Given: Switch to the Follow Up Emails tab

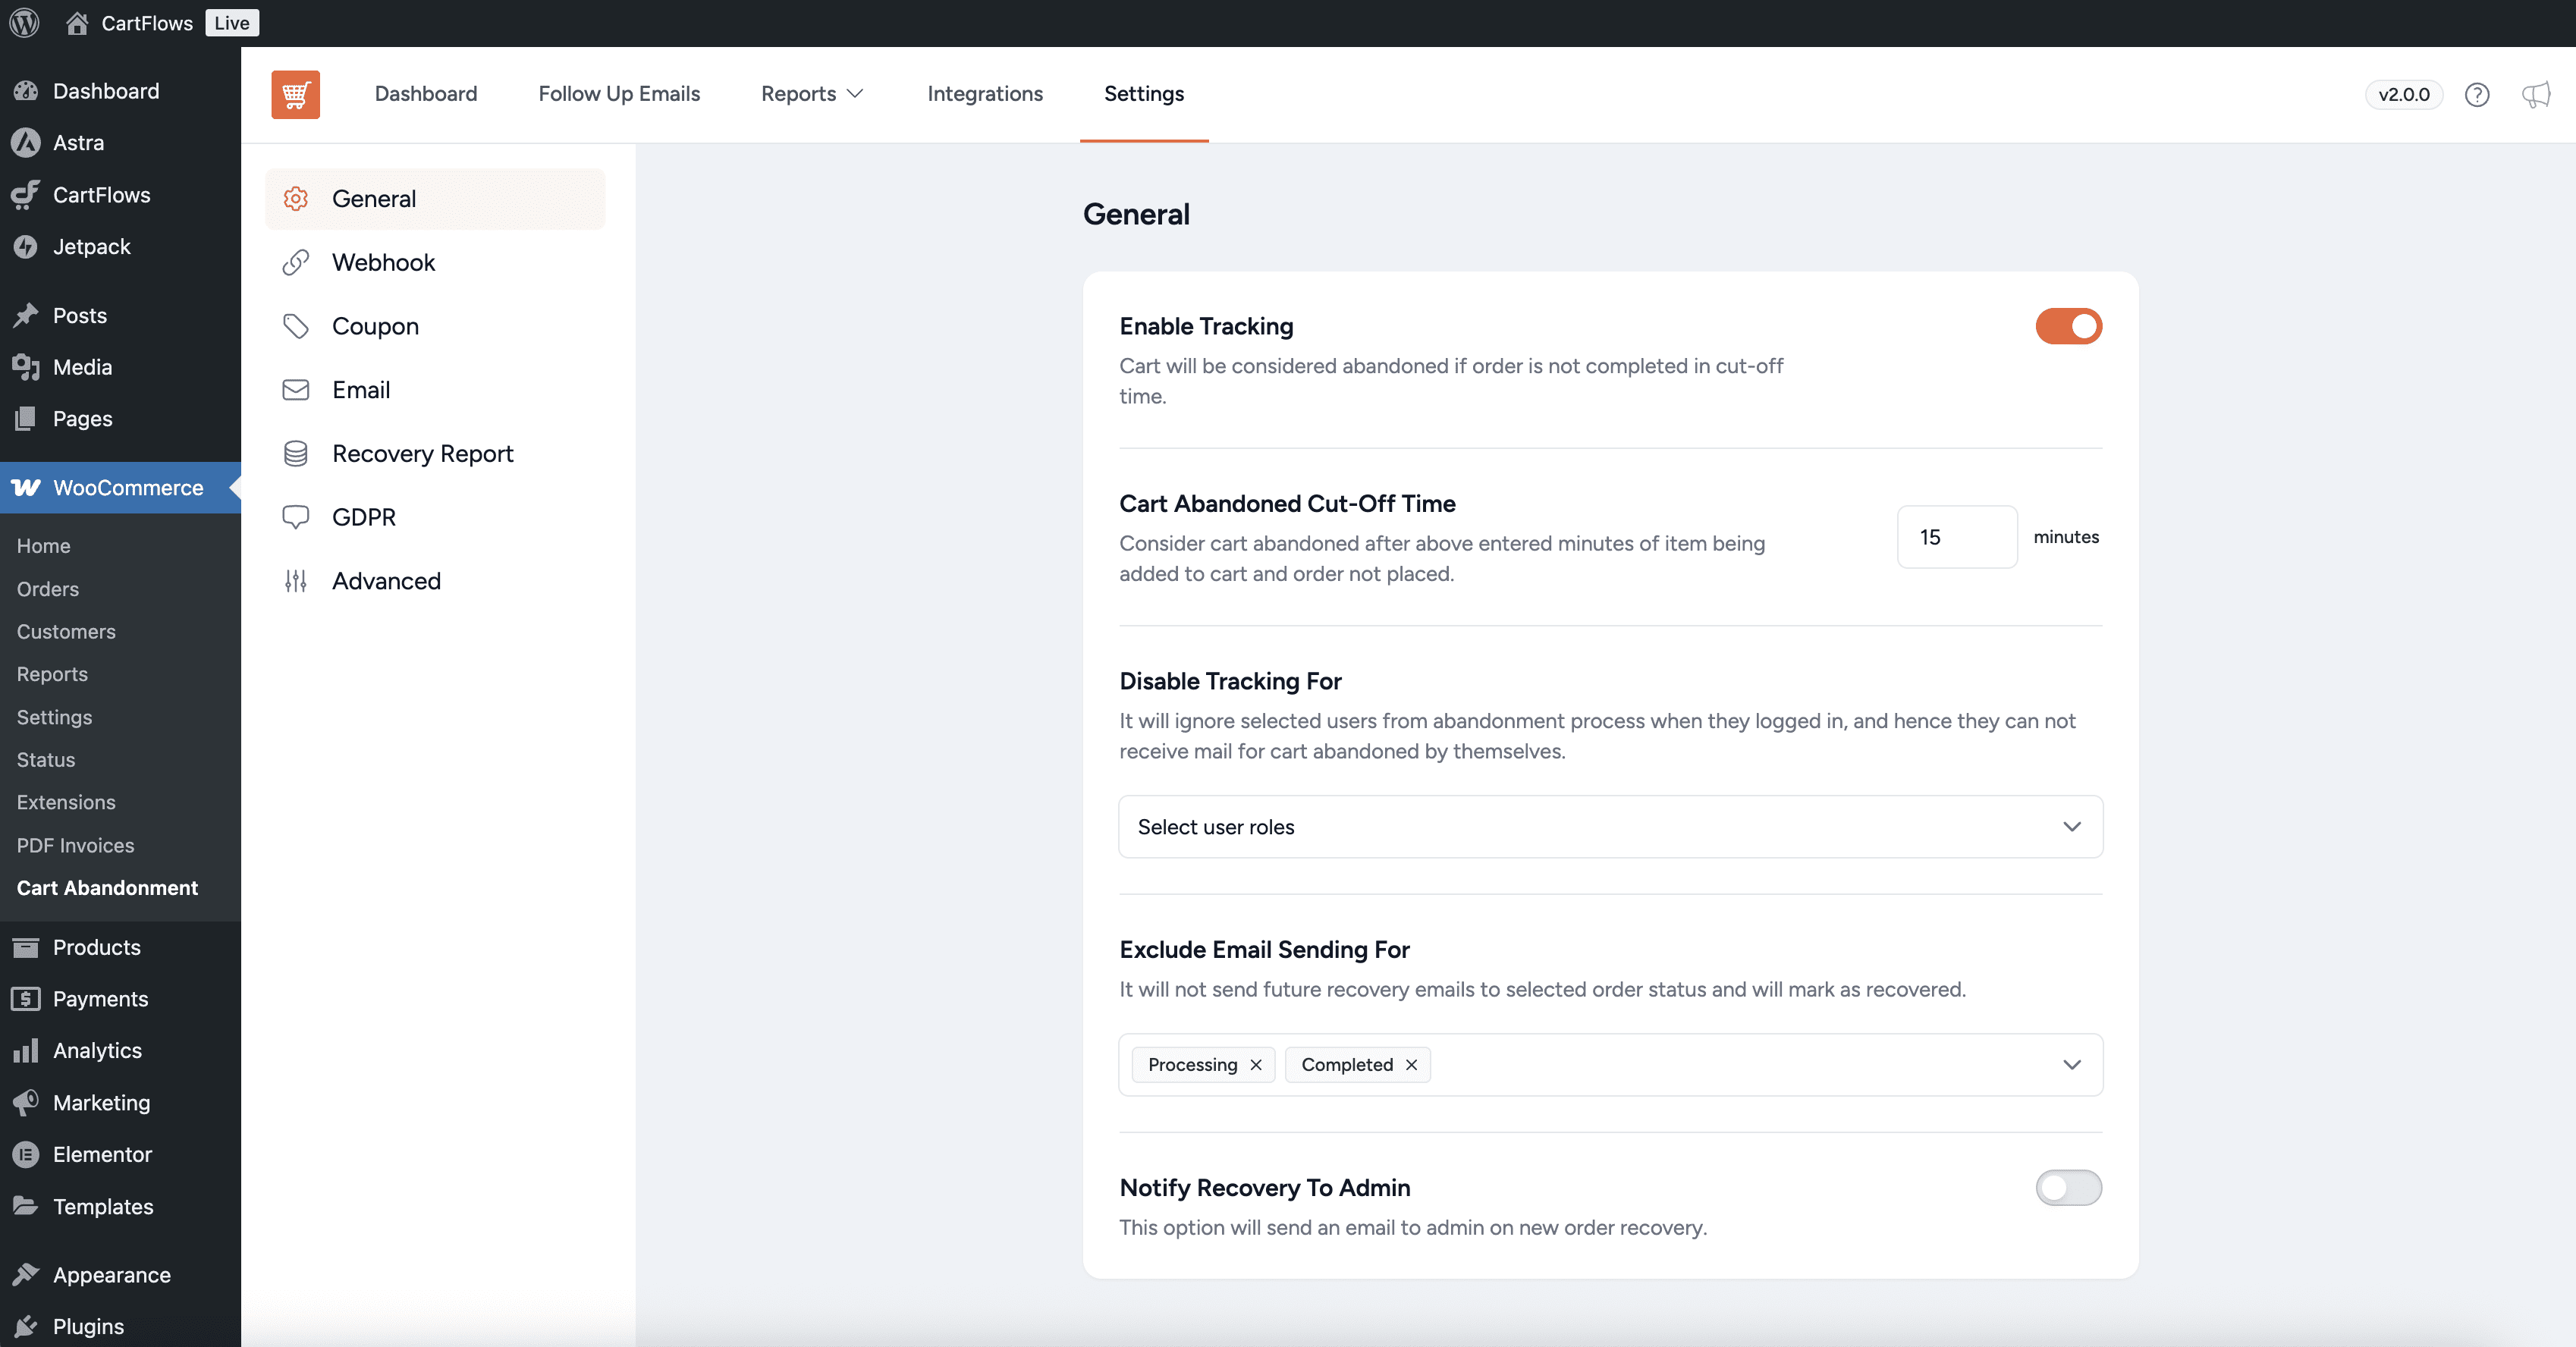Looking at the screenshot, I should (619, 93).
